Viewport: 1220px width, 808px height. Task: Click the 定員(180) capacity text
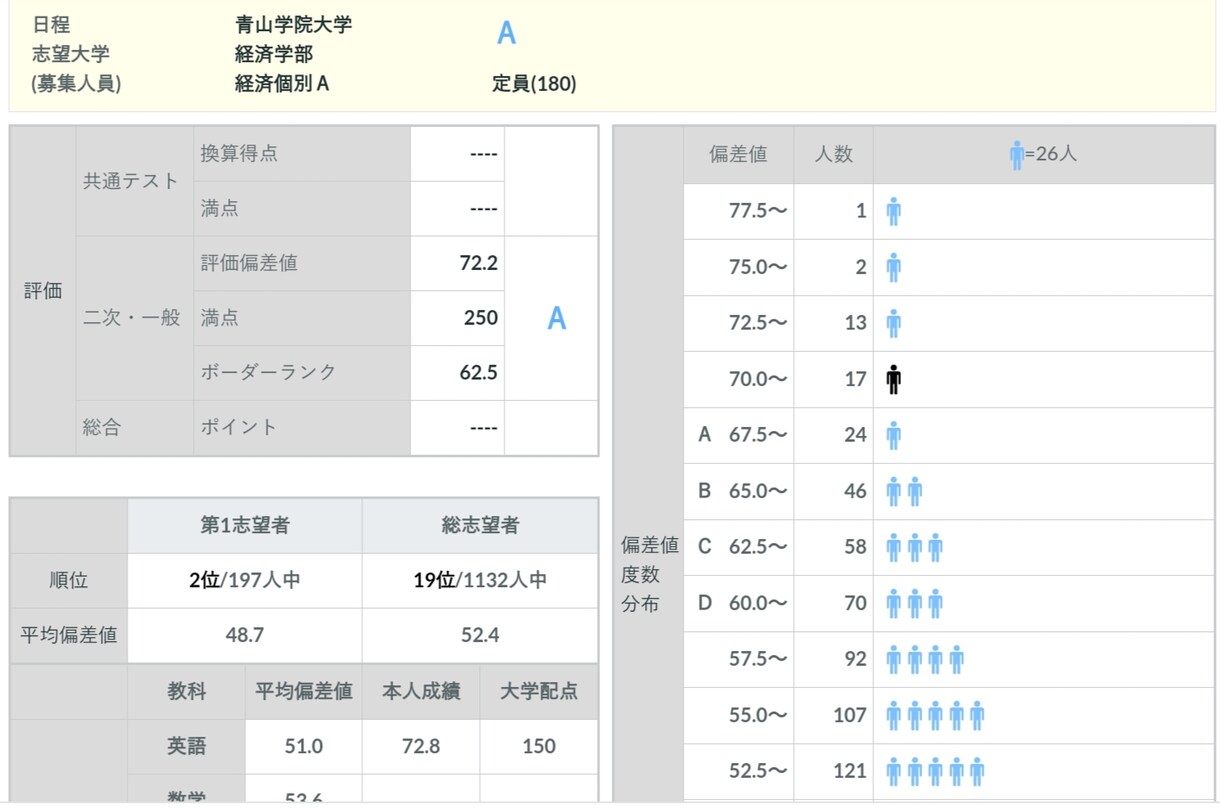coord(534,83)
